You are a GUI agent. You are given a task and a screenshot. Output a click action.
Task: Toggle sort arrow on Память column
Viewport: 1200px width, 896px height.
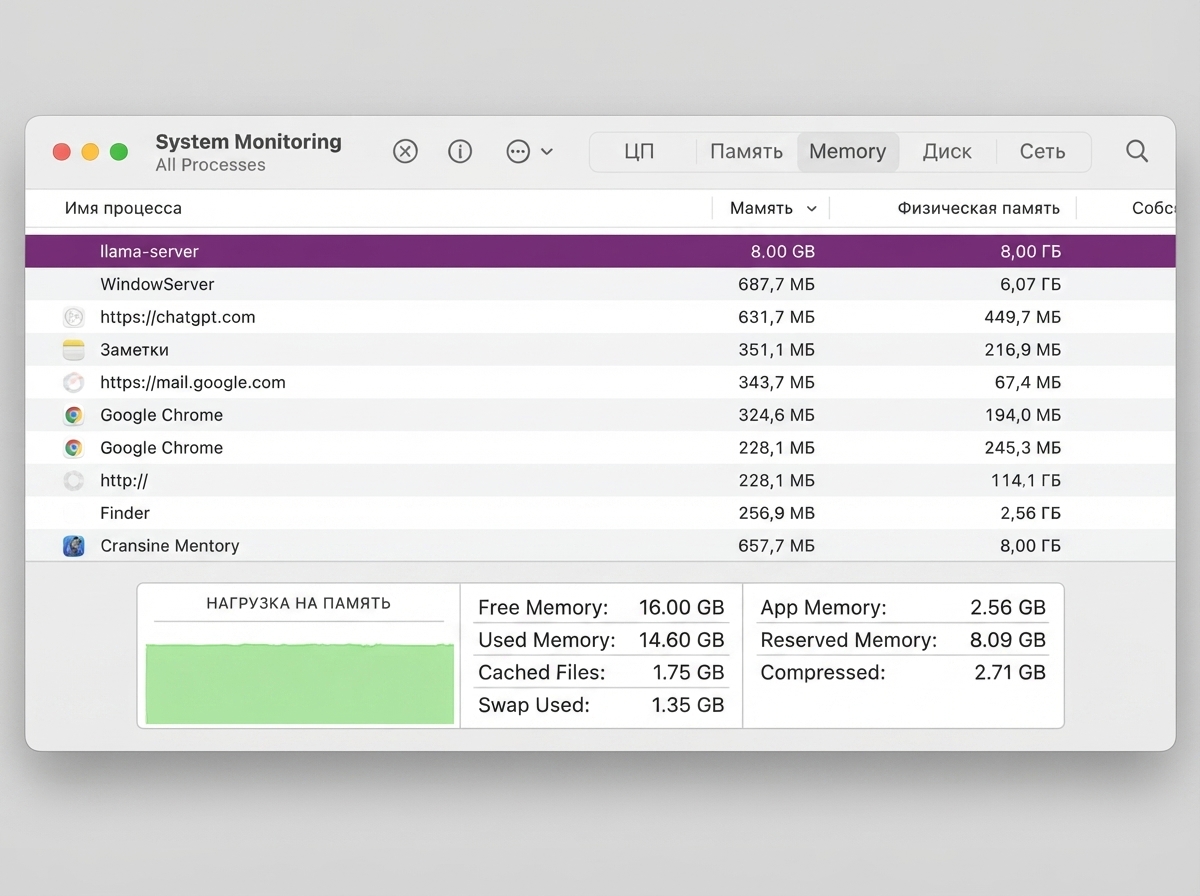click(x=811, y=209)
